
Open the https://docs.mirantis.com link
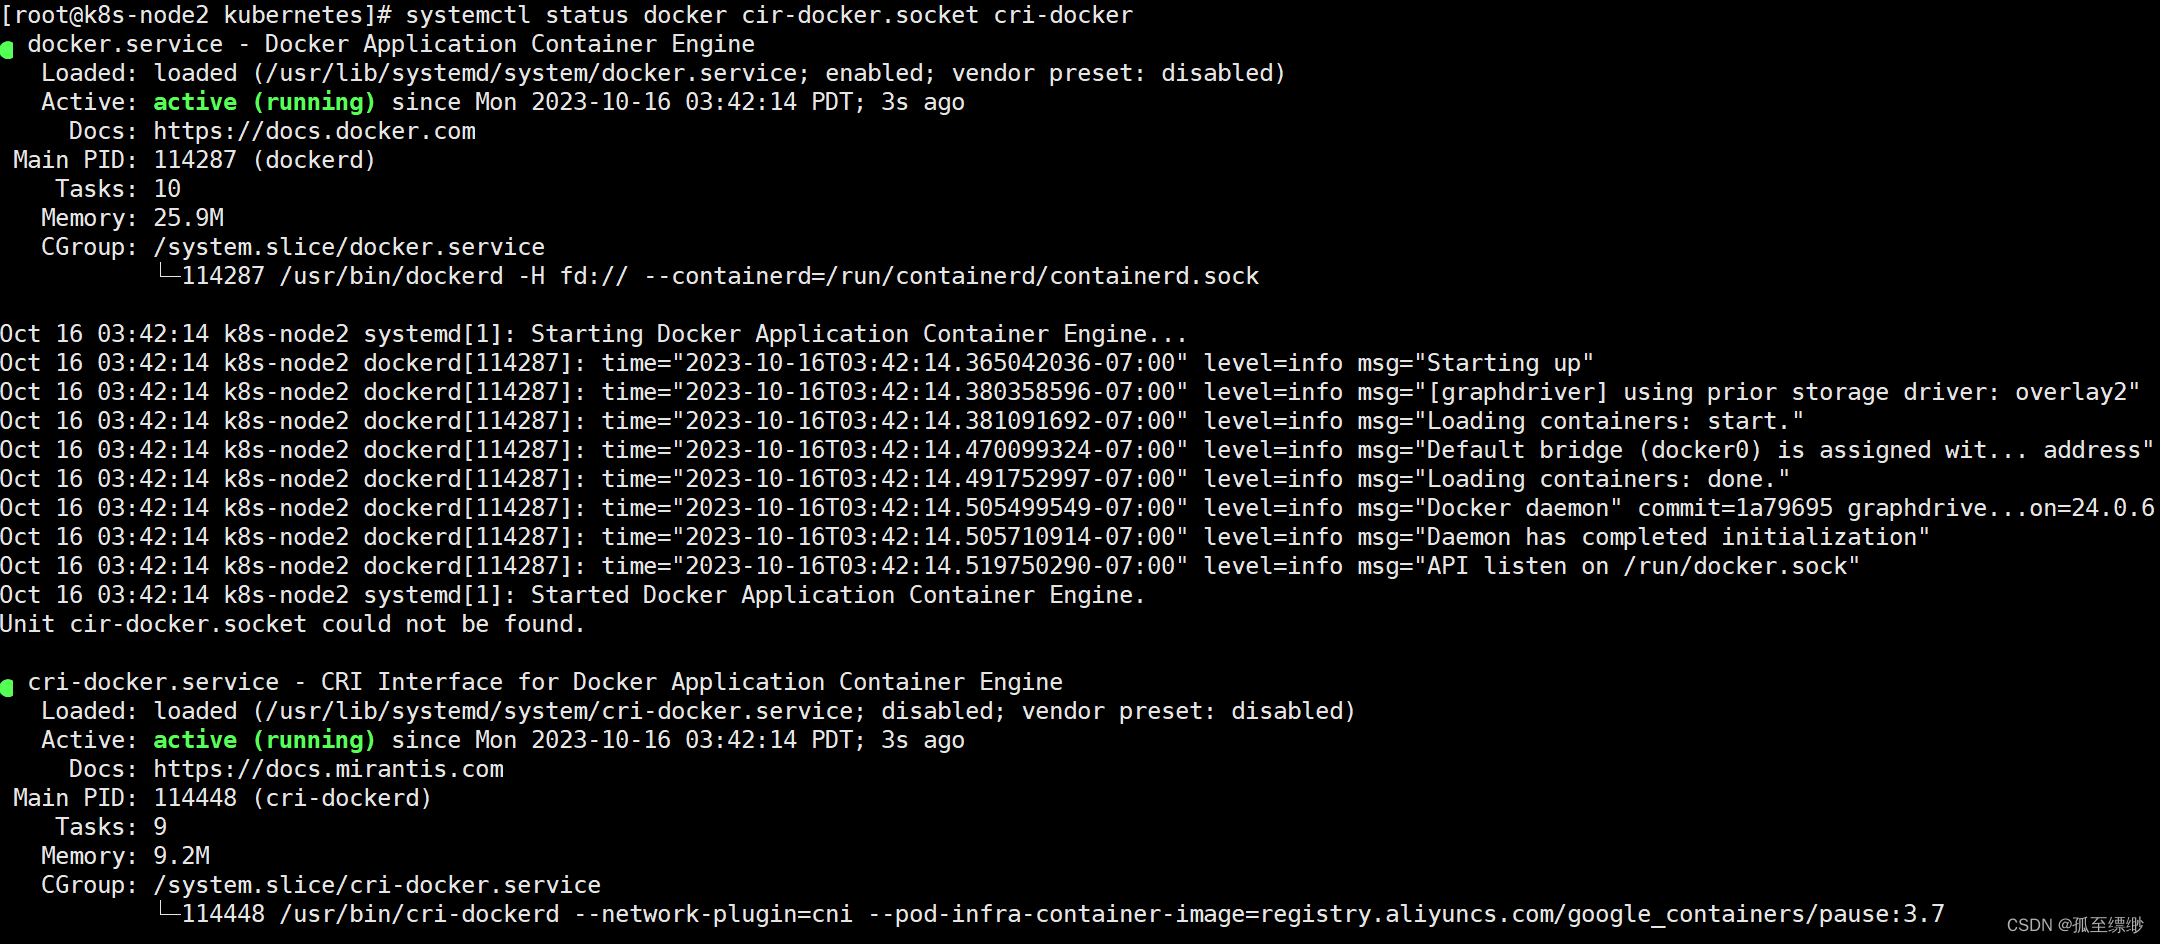[x=328, y=769]
